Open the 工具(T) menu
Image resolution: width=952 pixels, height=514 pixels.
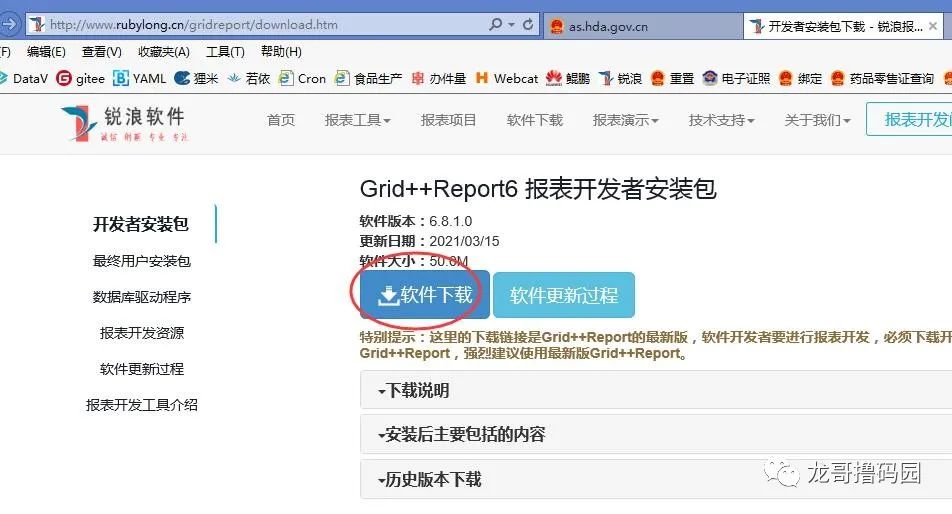click(225, 52)
